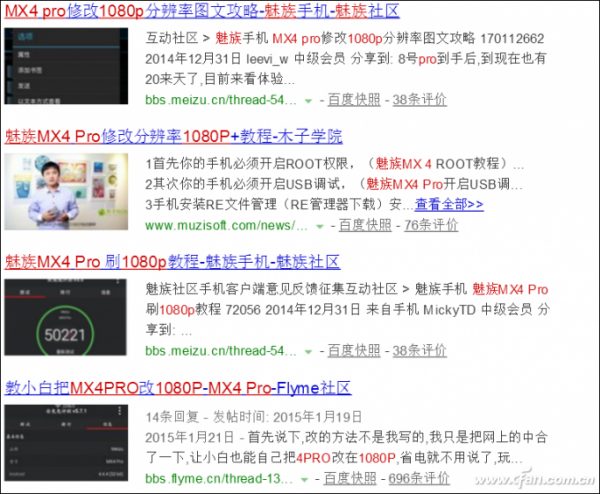Click the 查看全部>> link
Image resolution: width=600 pixels, height=494 pixels.
coord(449,204)
